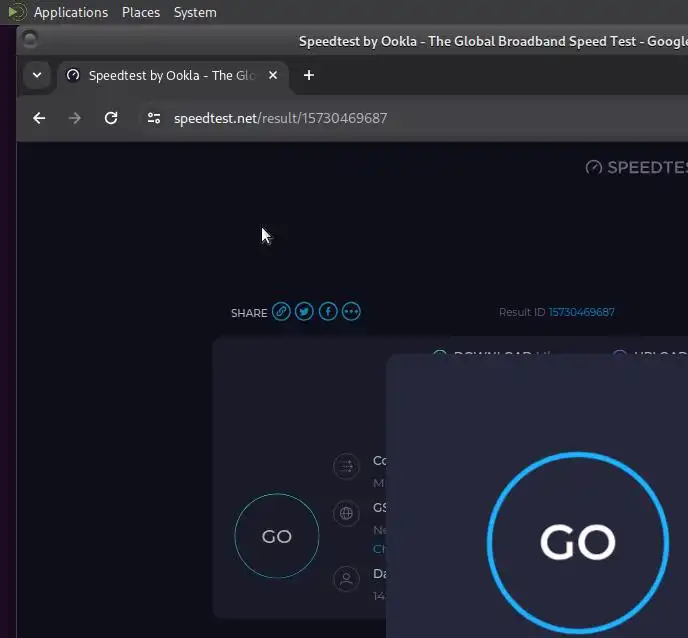The width and height of the screenshot is (688, 638).
Task: Share result on Facebook
Action: 328,312
